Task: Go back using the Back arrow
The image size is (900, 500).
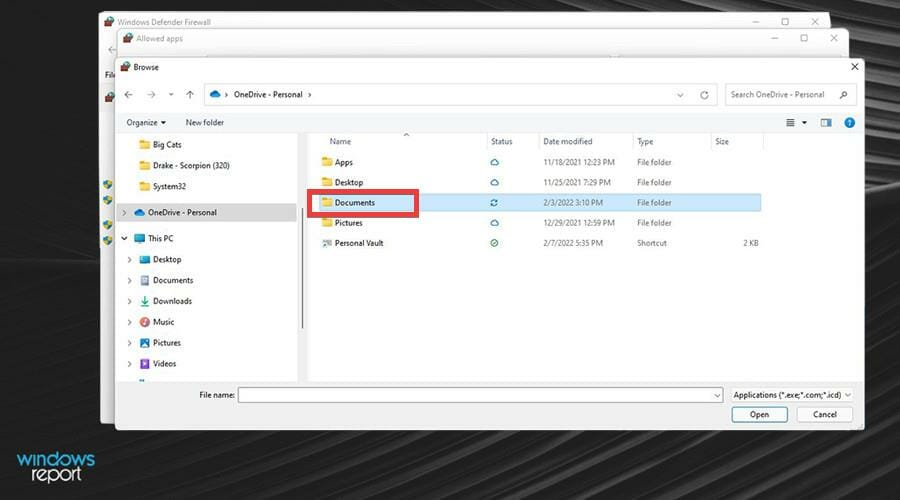Action: [129, 95]
